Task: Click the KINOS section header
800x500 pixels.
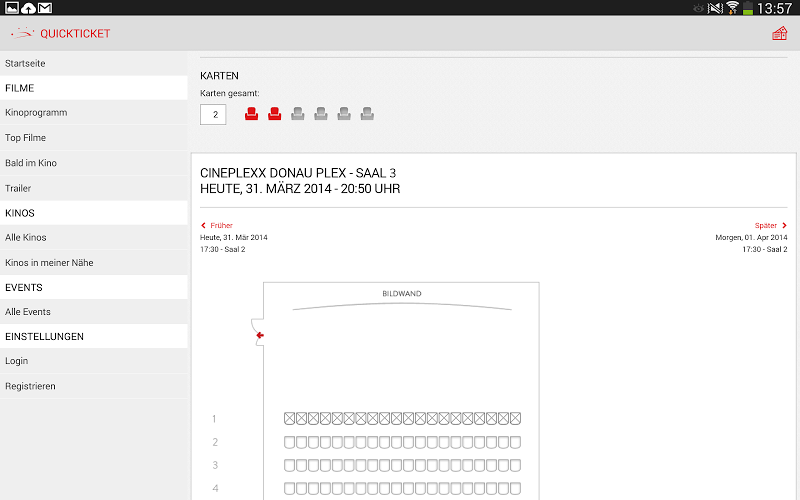Action: [x=94, y=213]
